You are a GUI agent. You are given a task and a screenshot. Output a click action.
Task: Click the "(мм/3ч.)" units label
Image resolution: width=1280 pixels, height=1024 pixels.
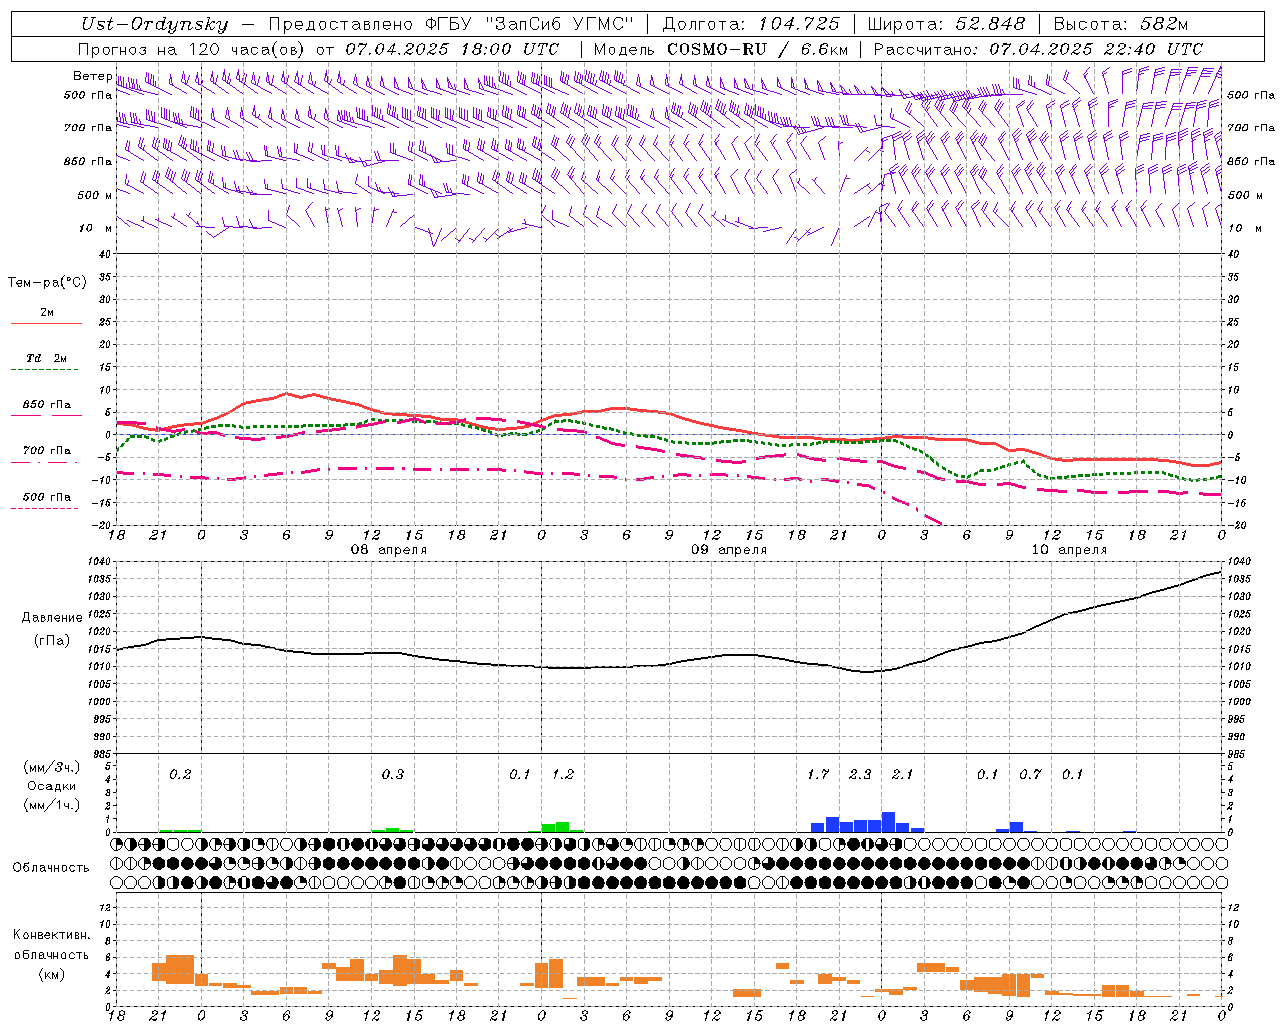(51, 767)
